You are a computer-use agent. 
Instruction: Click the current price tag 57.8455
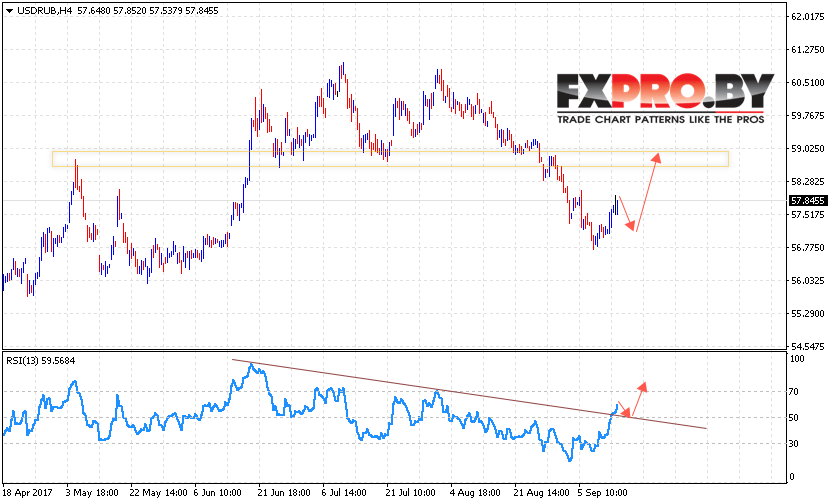[x=807, y=200]
